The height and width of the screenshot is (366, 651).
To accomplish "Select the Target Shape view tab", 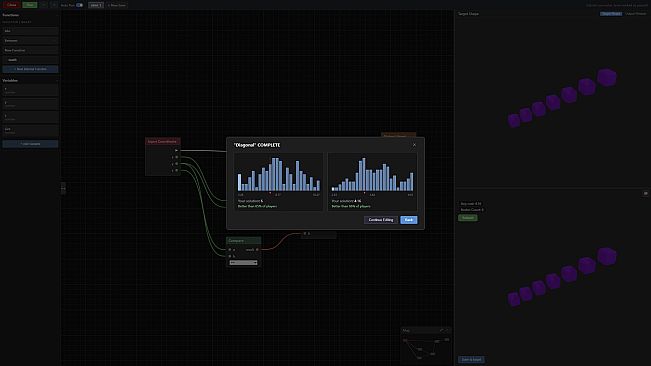I will click(x=611, y=14).
